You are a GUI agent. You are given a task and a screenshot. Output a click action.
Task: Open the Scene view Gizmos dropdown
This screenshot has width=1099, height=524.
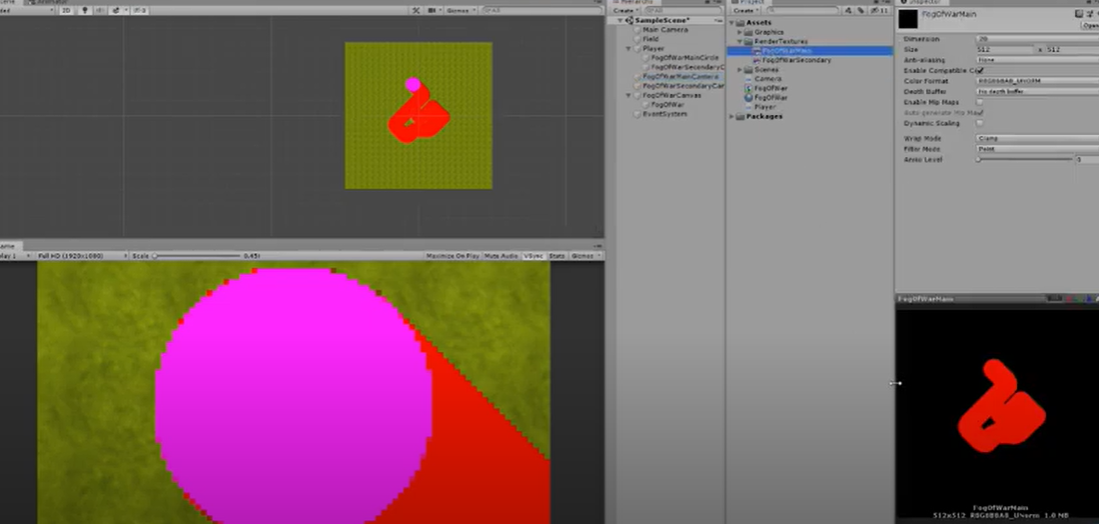point(460,11)
